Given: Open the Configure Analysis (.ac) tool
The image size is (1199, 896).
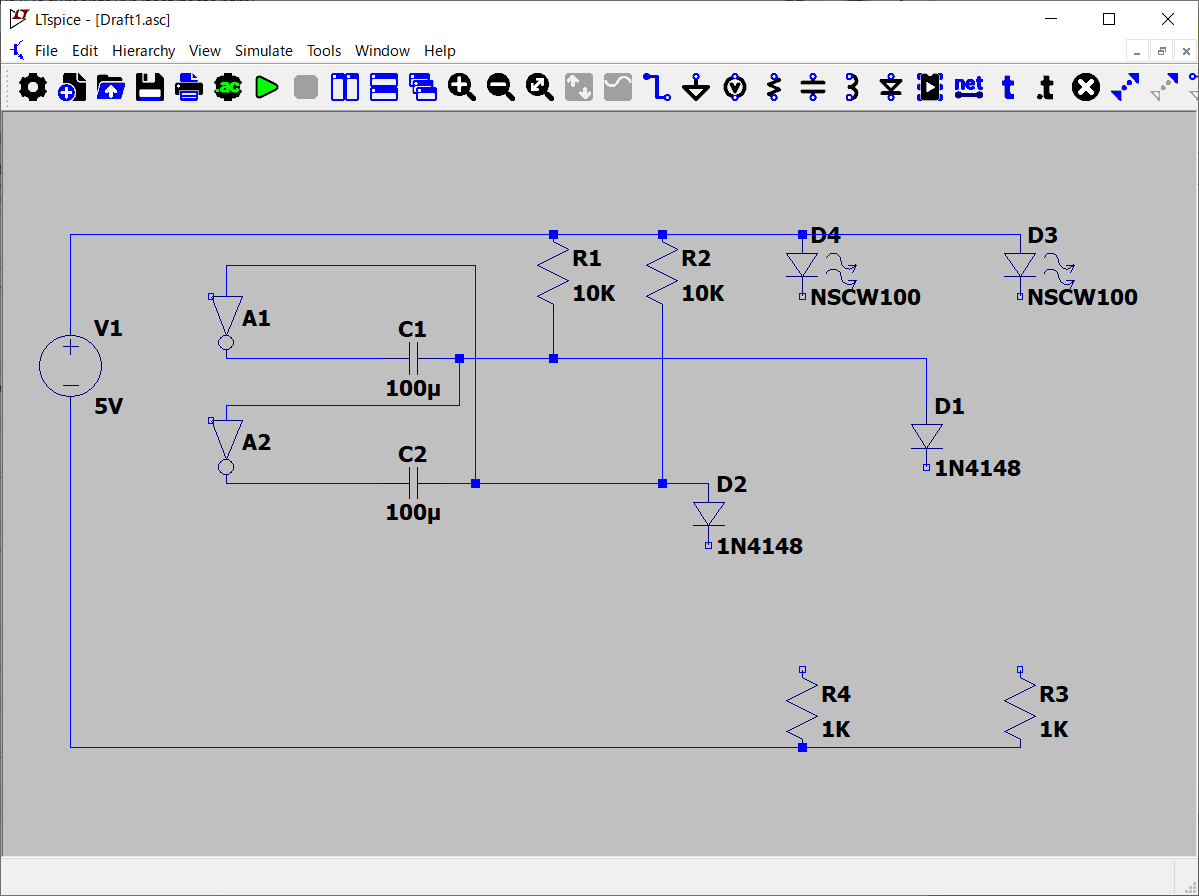Looking at the screenshot, I should (228, 88).
